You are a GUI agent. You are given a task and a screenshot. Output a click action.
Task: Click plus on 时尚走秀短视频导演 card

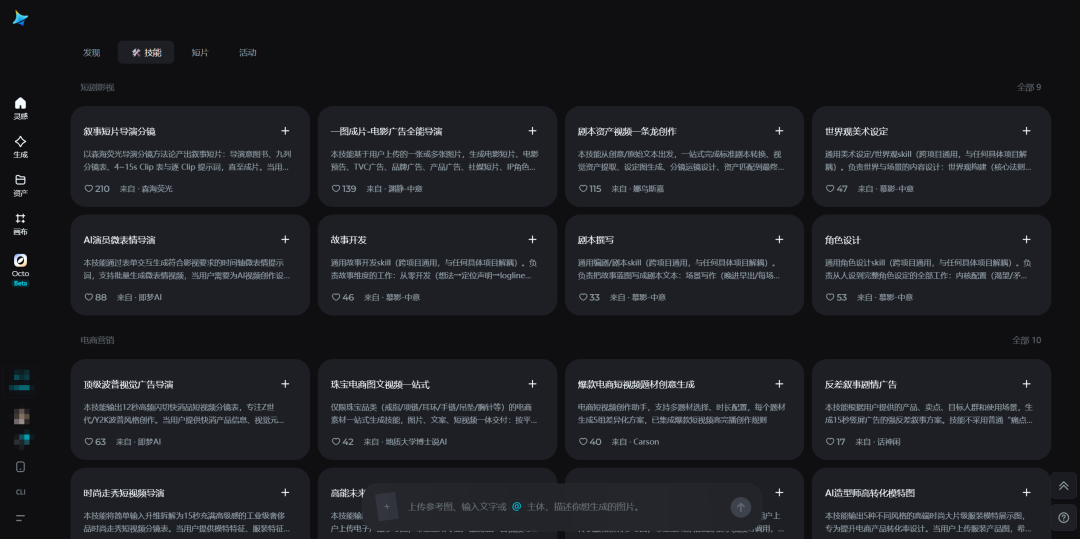[285, 493]
